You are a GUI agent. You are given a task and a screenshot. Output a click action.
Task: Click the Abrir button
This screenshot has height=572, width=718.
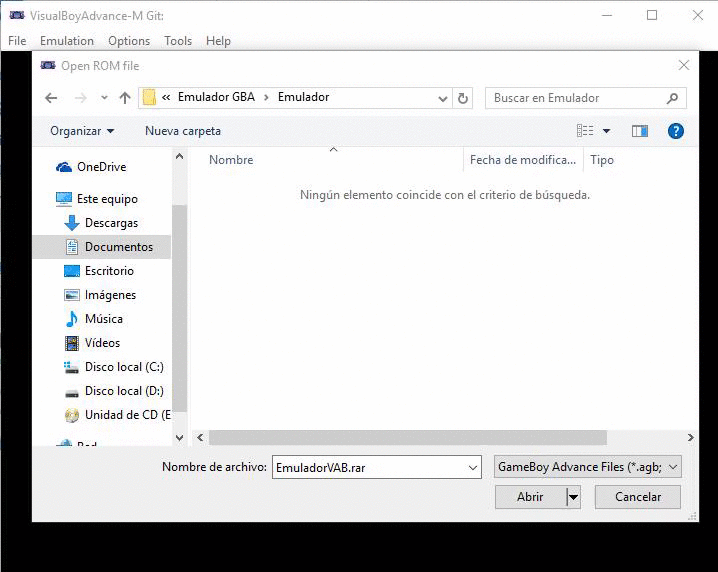pos(530,497)
